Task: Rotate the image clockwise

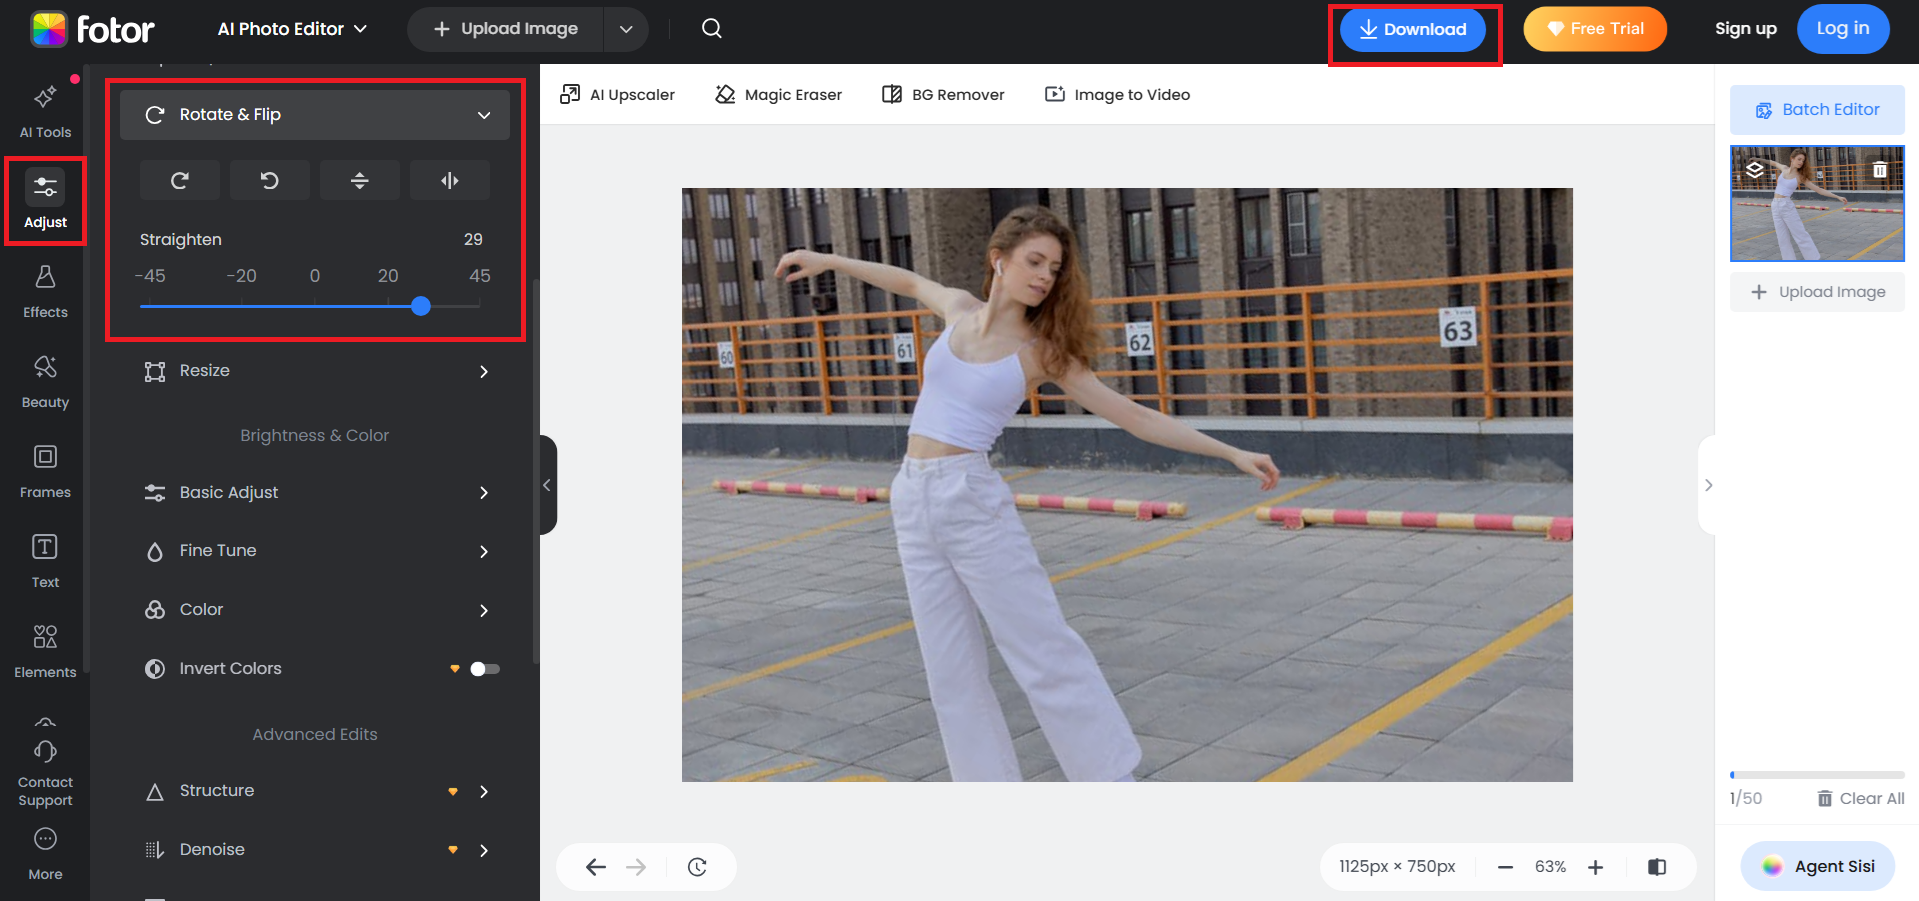Action: 180,180
